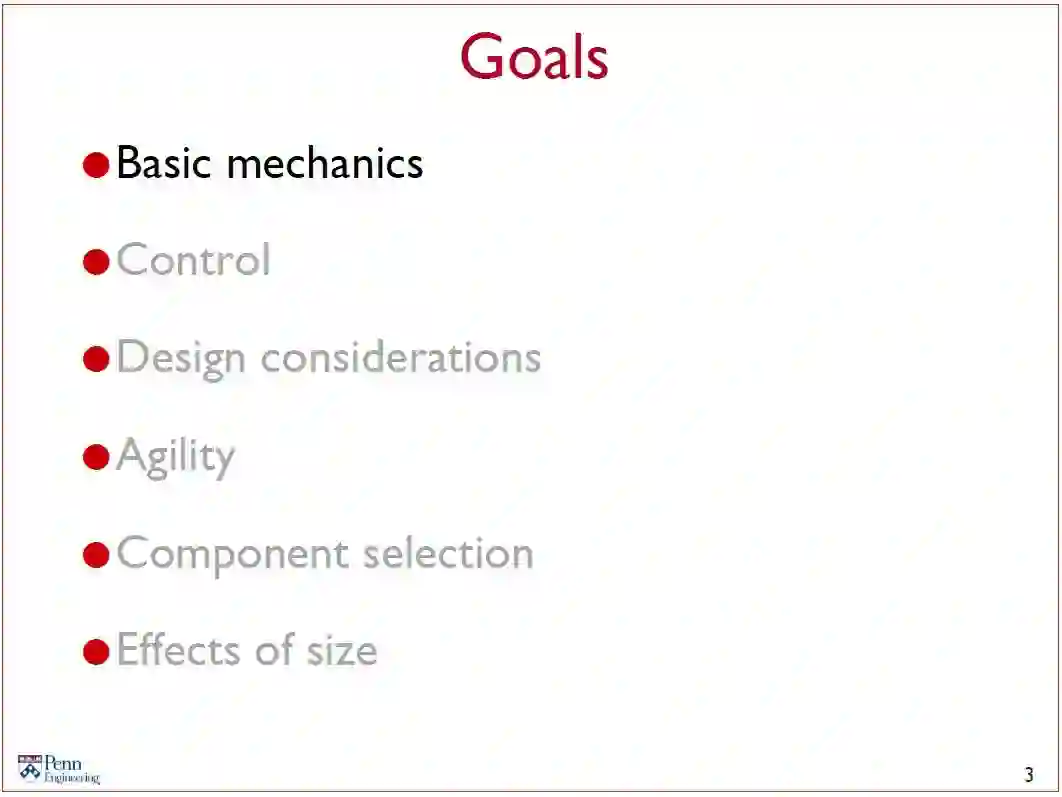Select the Agility goal text

pyautogui.click(x=176, y=457)
